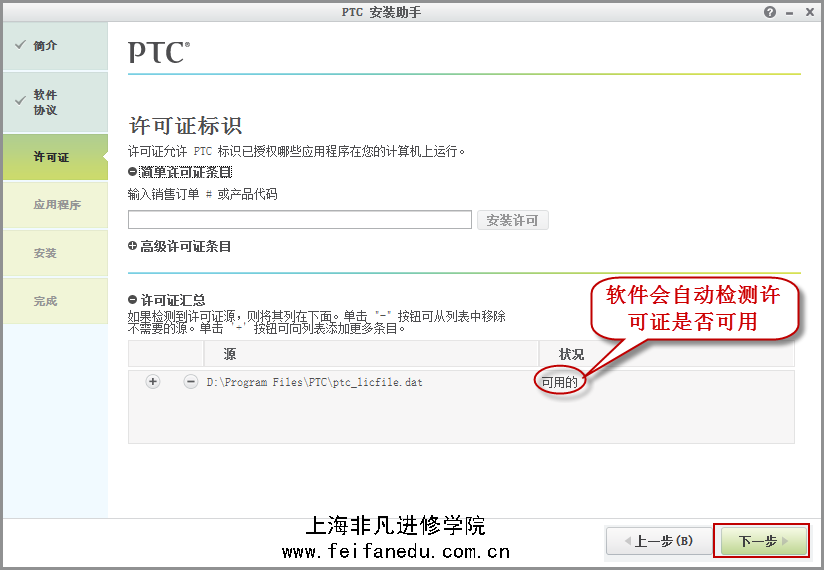Close the PTC 安装助手 window
This screenshot has height=570, width=824.
[810, 12]
